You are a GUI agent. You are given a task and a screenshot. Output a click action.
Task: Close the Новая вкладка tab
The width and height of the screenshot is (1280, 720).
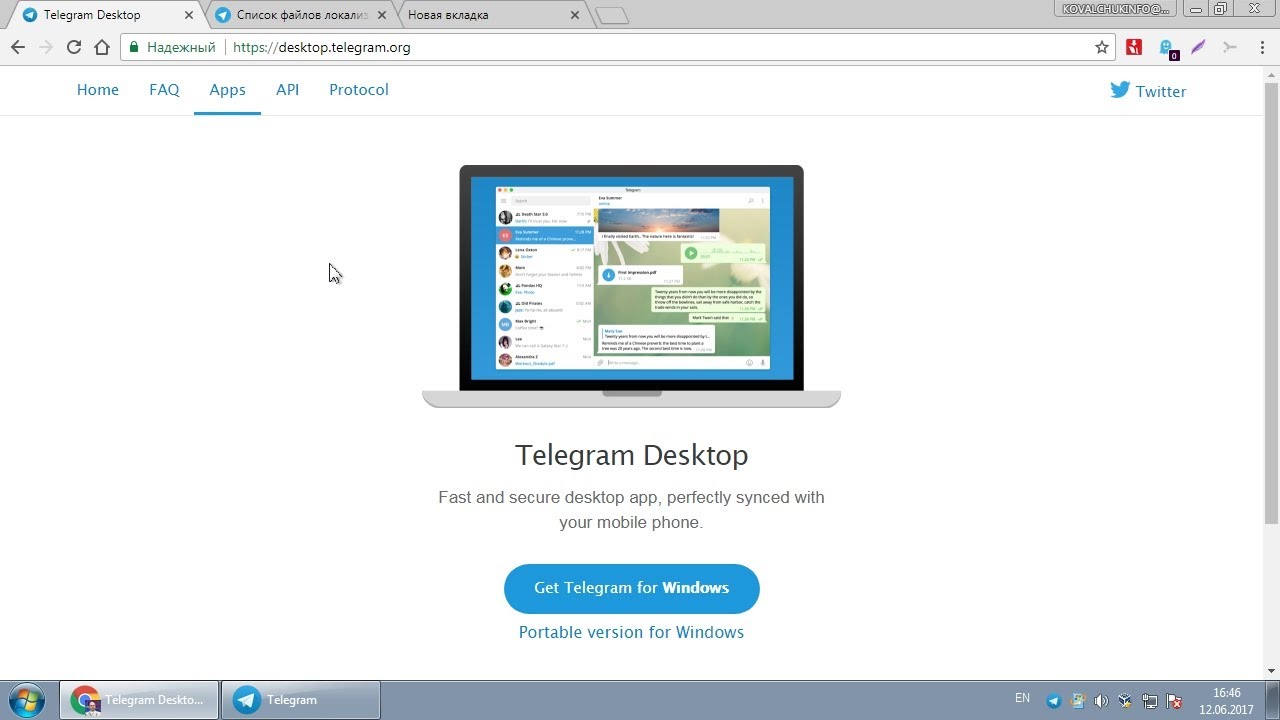(574, 15)
